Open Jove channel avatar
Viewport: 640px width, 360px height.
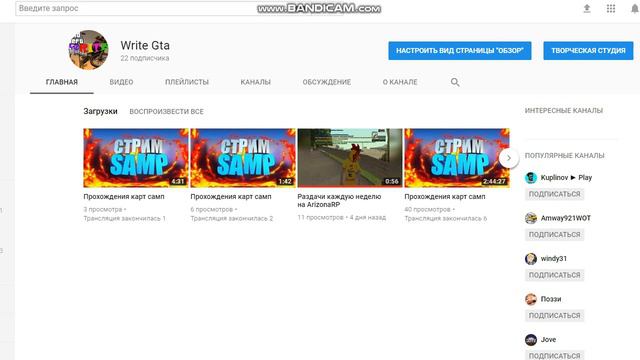(x=531, y=339)
